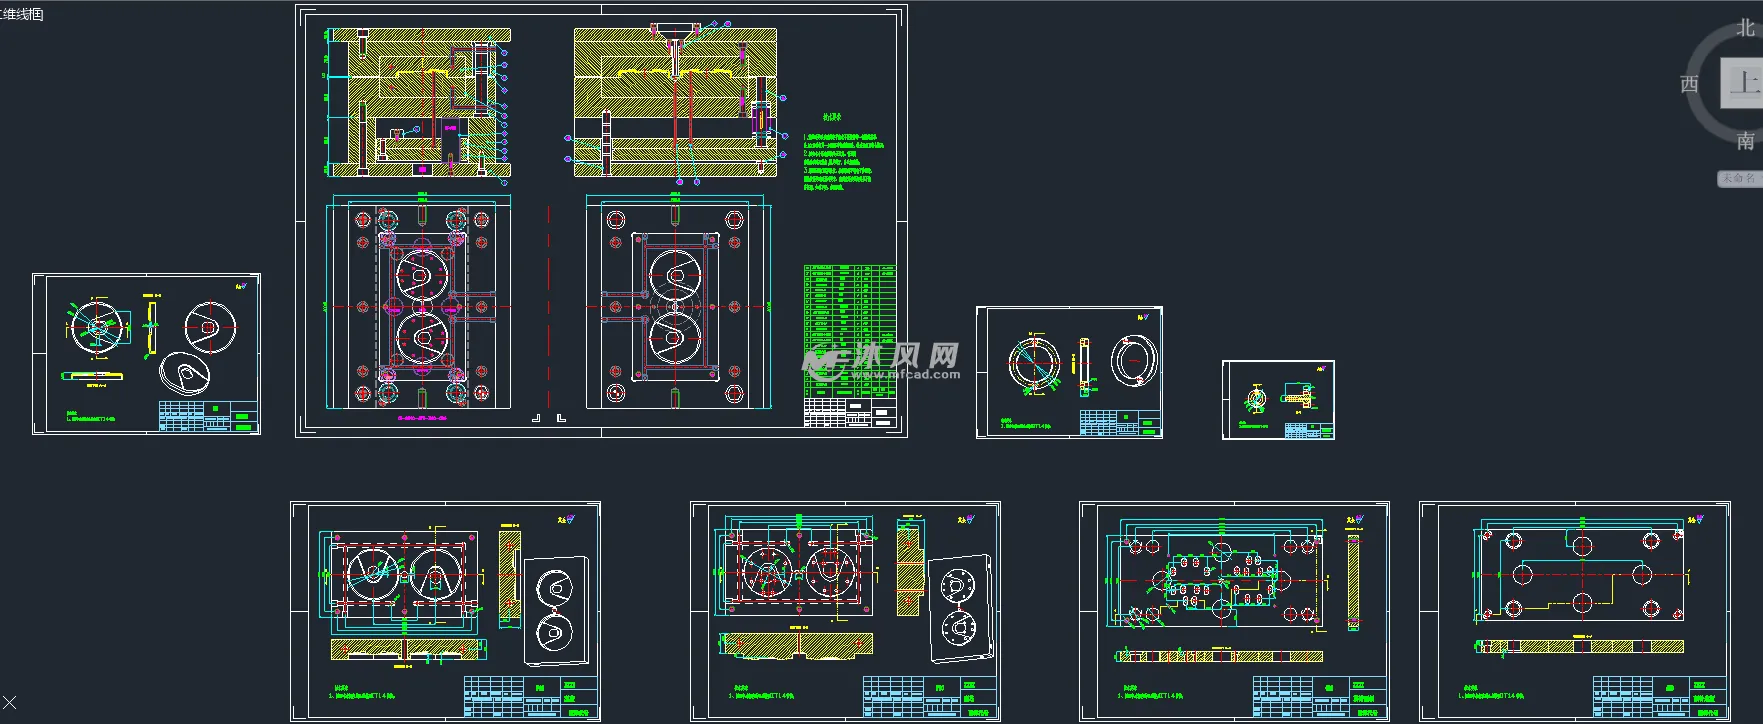Click the X mark icon in the bottom-left corner
1763x724 pixels.
coord(10,703)
